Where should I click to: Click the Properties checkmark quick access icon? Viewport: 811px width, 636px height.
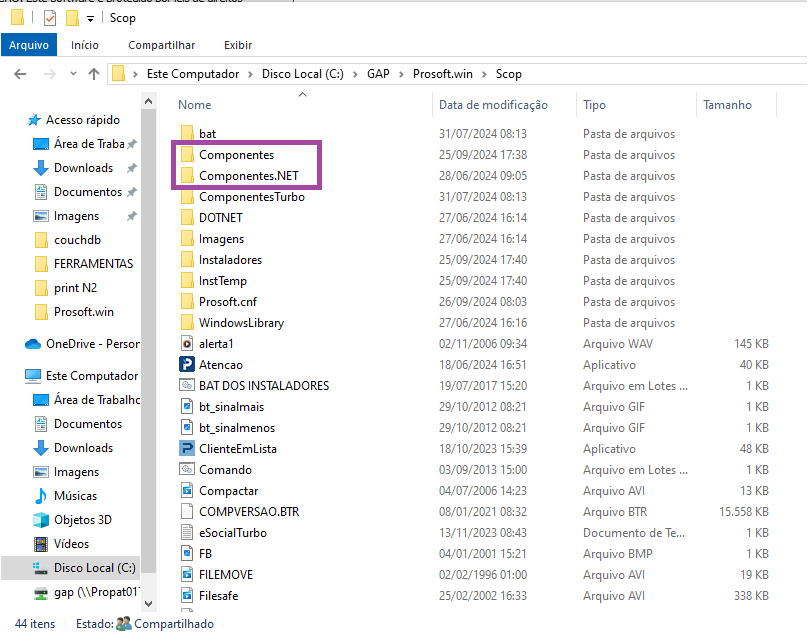coord(50,18)
